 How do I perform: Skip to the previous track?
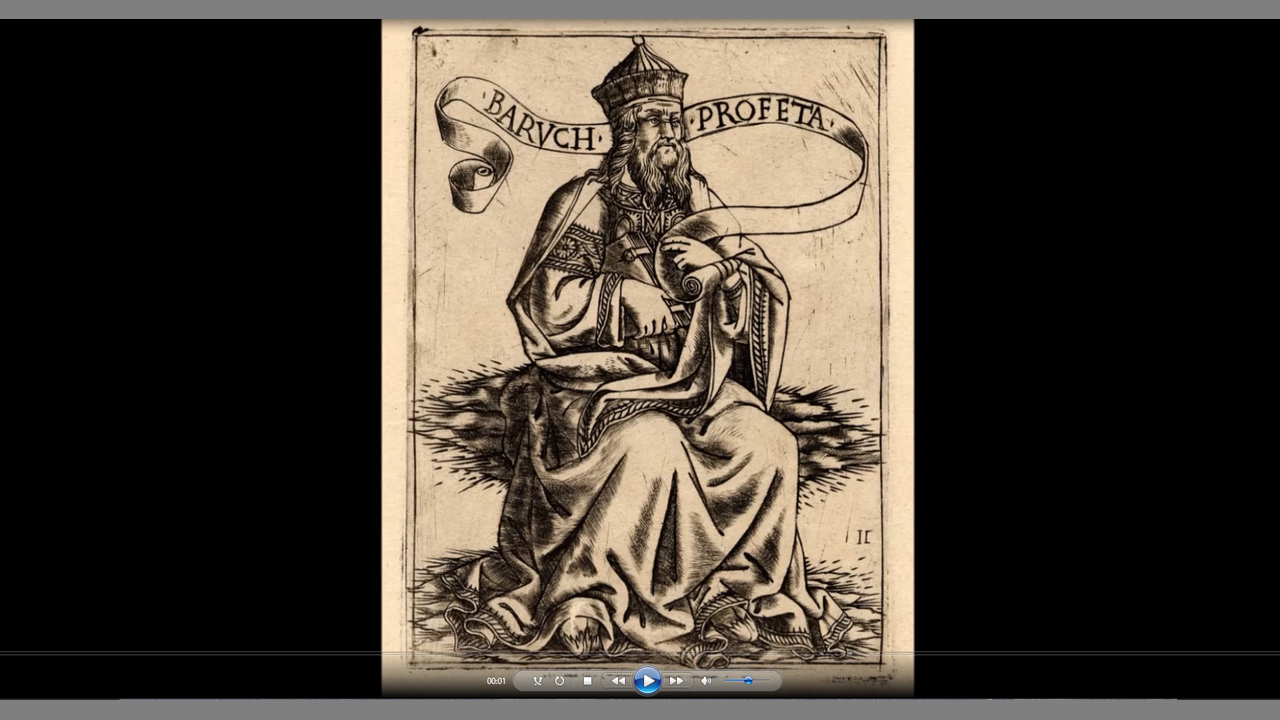coord(618,681)
